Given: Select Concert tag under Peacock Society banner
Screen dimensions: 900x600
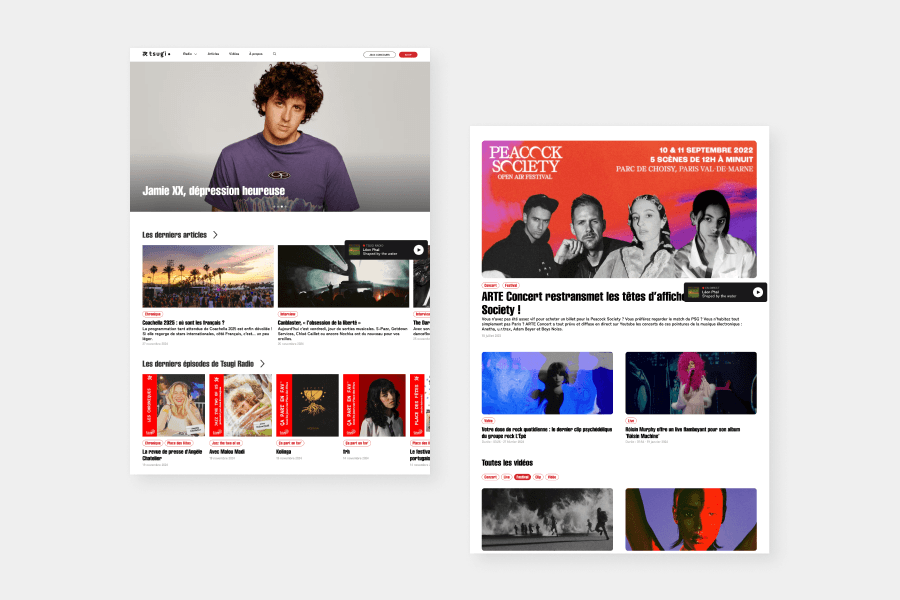Looking at the screenshot, I should [490, 285].
